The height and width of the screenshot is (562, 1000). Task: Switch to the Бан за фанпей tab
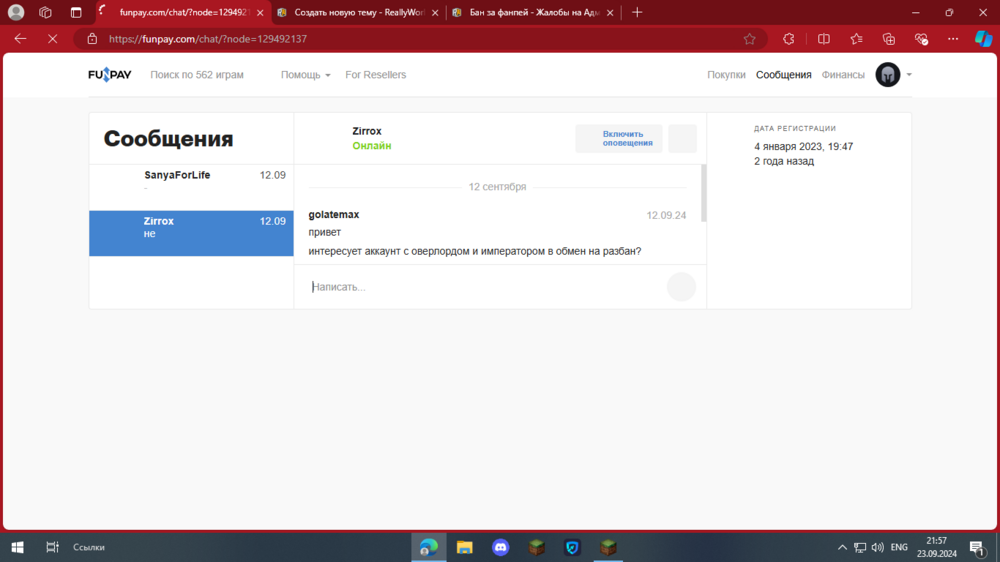533,12
